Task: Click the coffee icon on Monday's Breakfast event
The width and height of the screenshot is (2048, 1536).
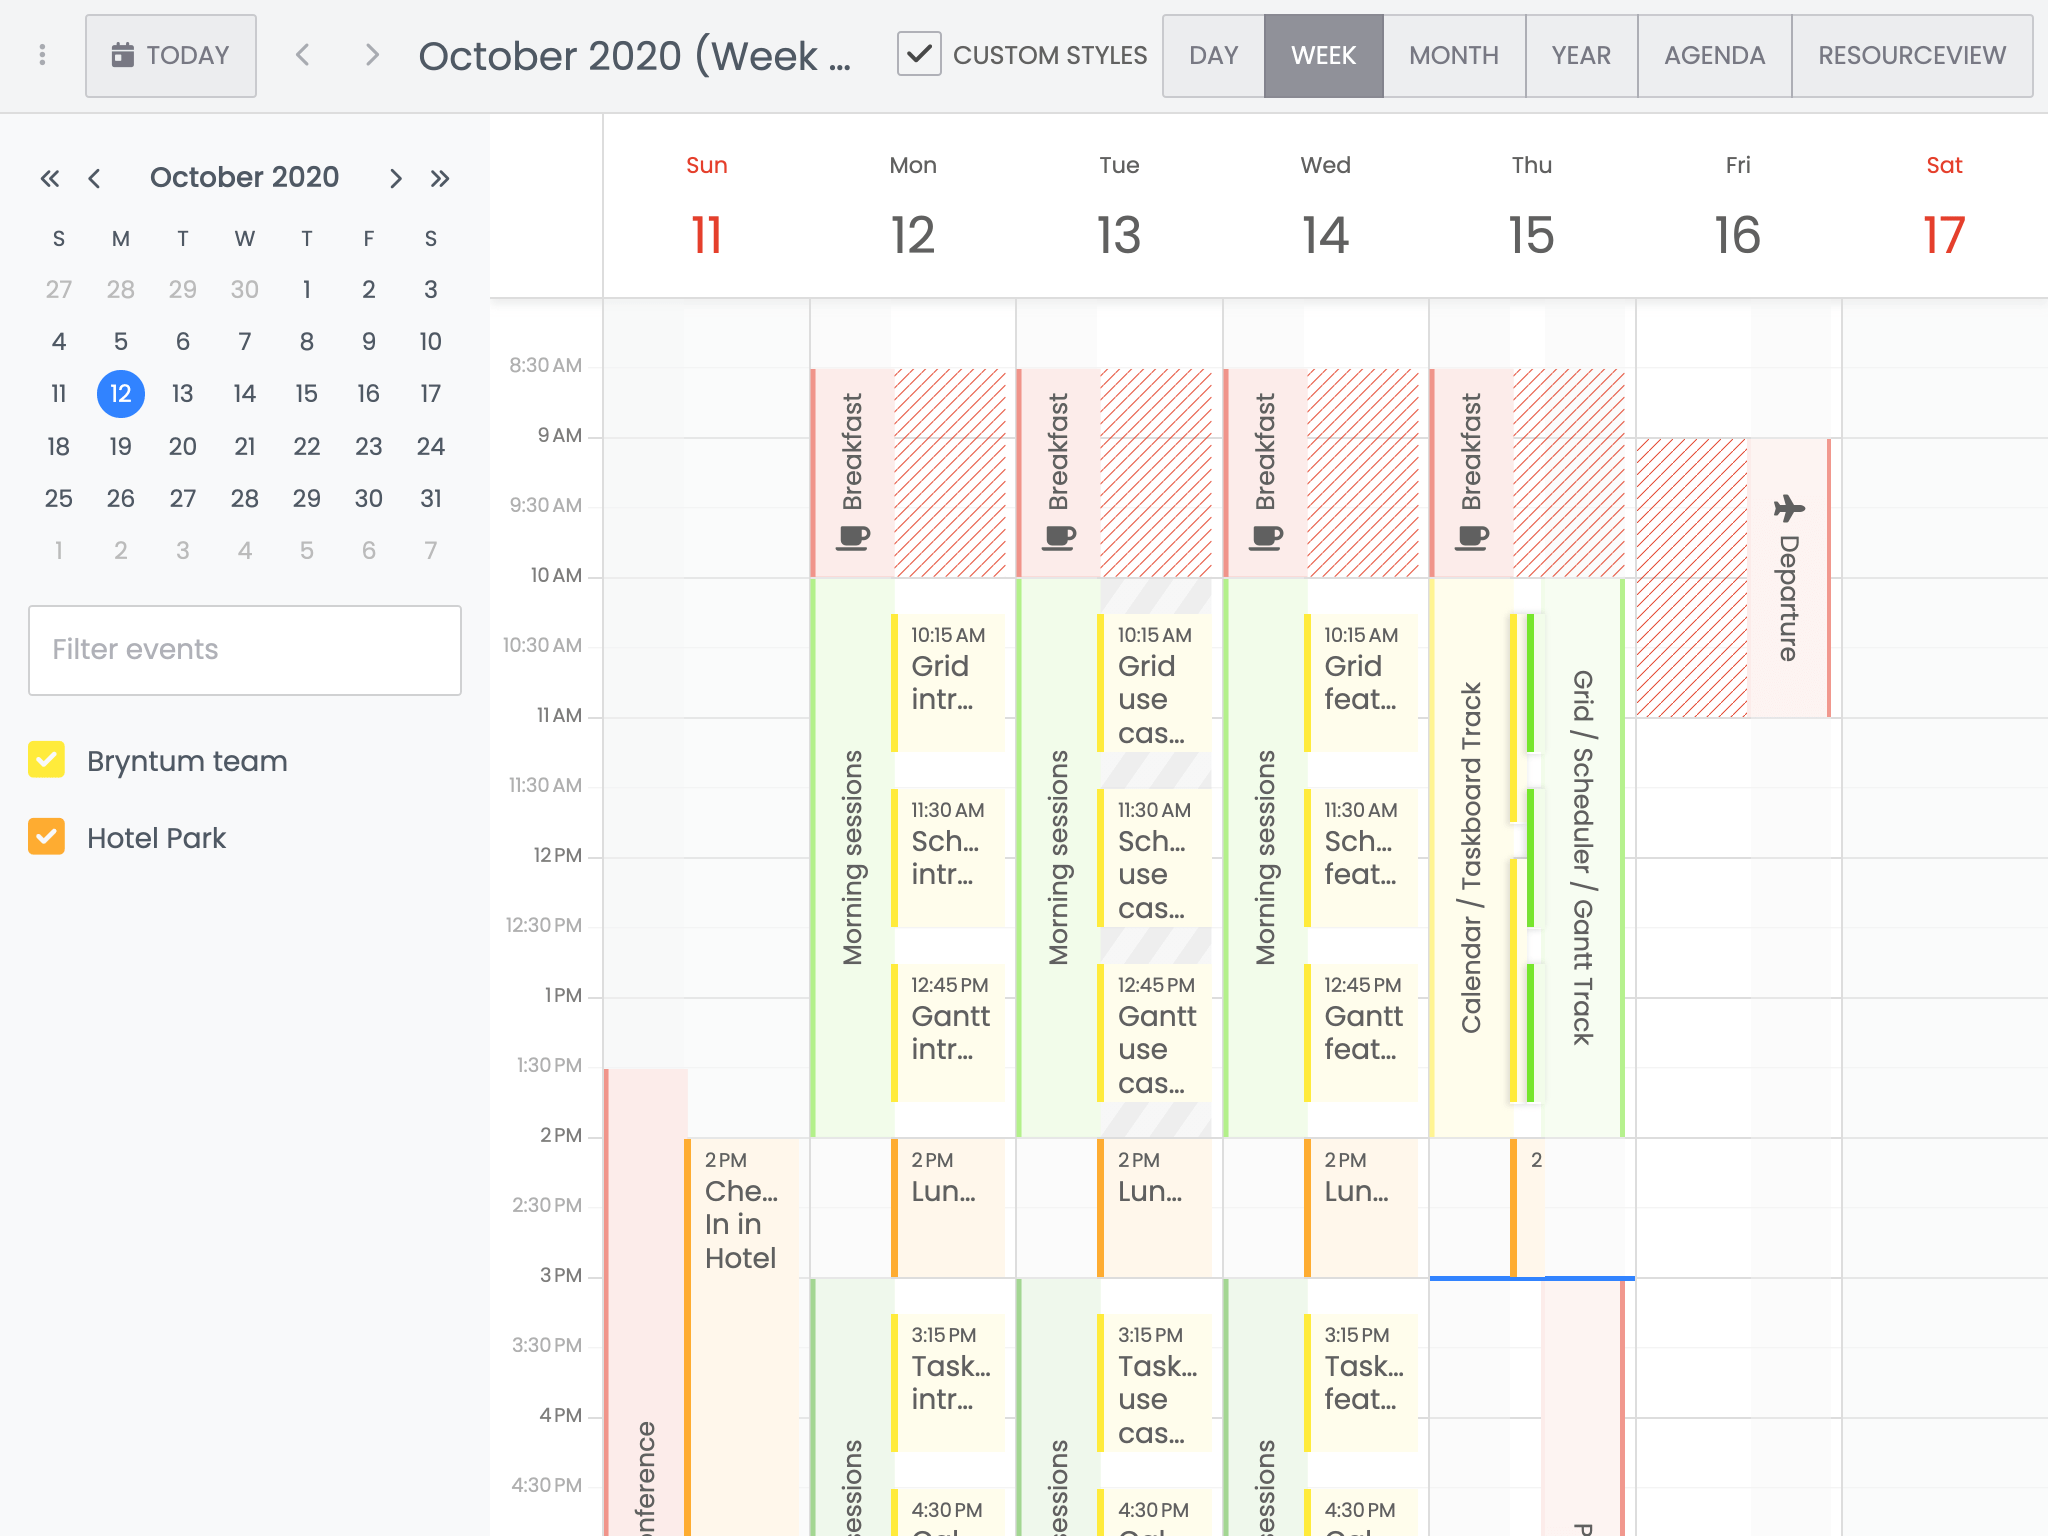Action: click(x=852, y=537)
